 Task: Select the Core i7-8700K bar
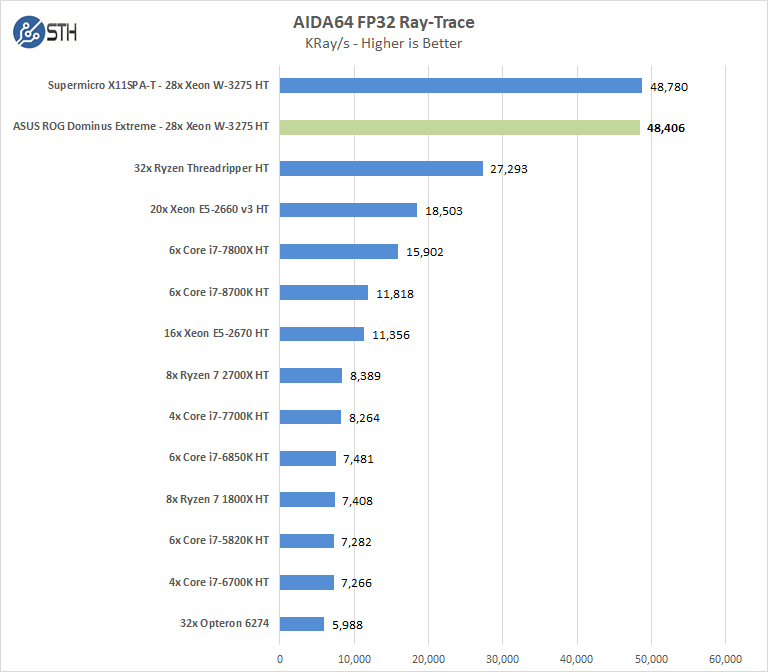[324, 292]
